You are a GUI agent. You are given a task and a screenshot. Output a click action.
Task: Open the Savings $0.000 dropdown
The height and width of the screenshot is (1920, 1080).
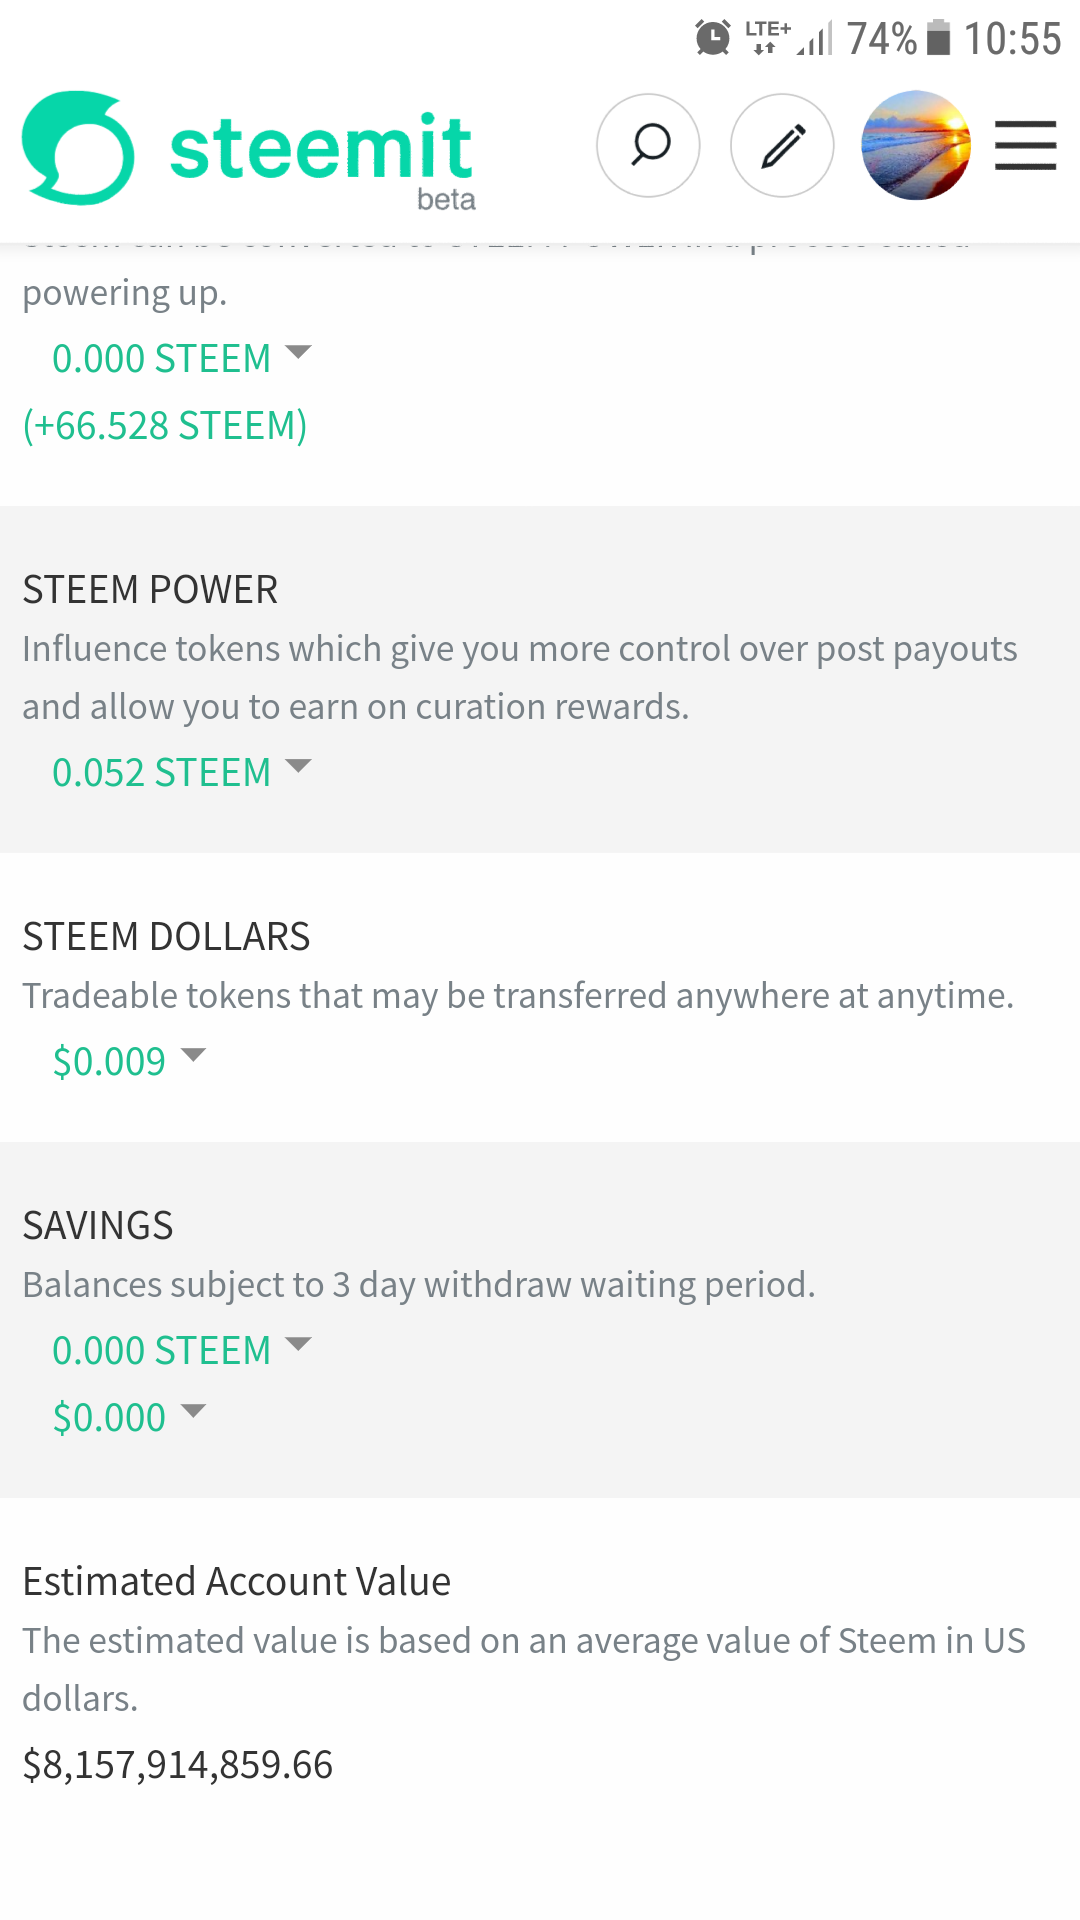(x=128, y=1417)
